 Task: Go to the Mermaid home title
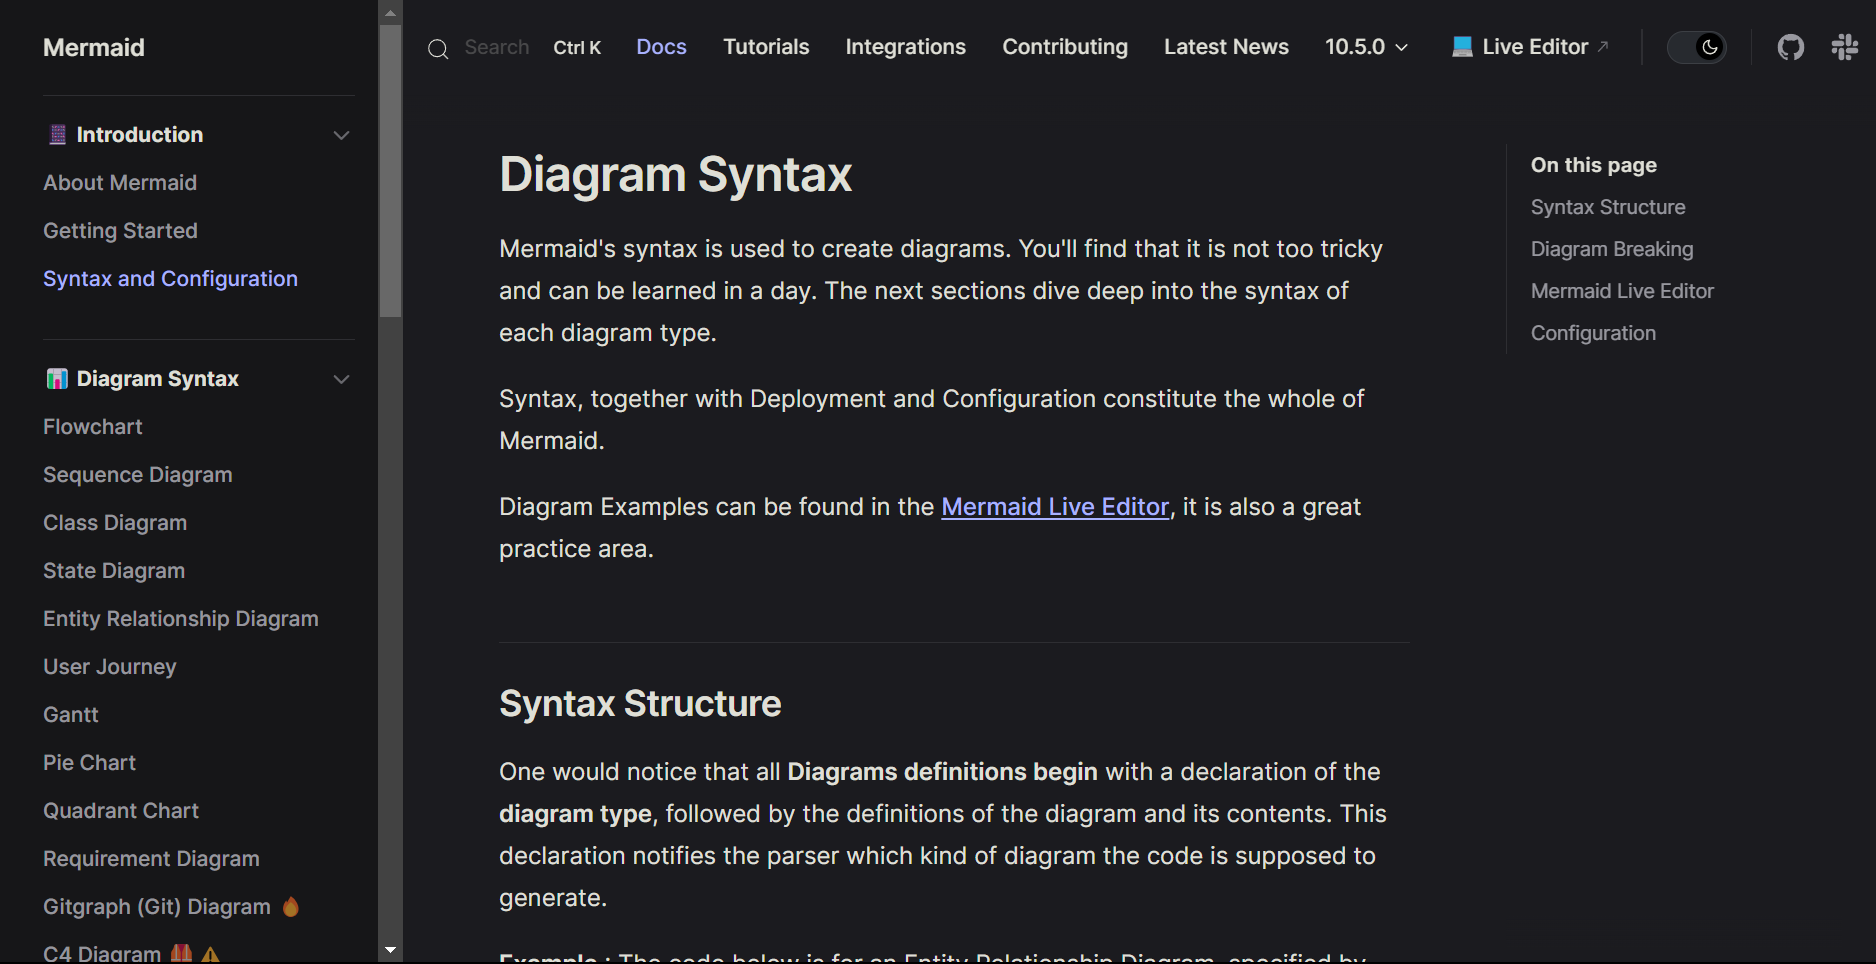(94, 47)
